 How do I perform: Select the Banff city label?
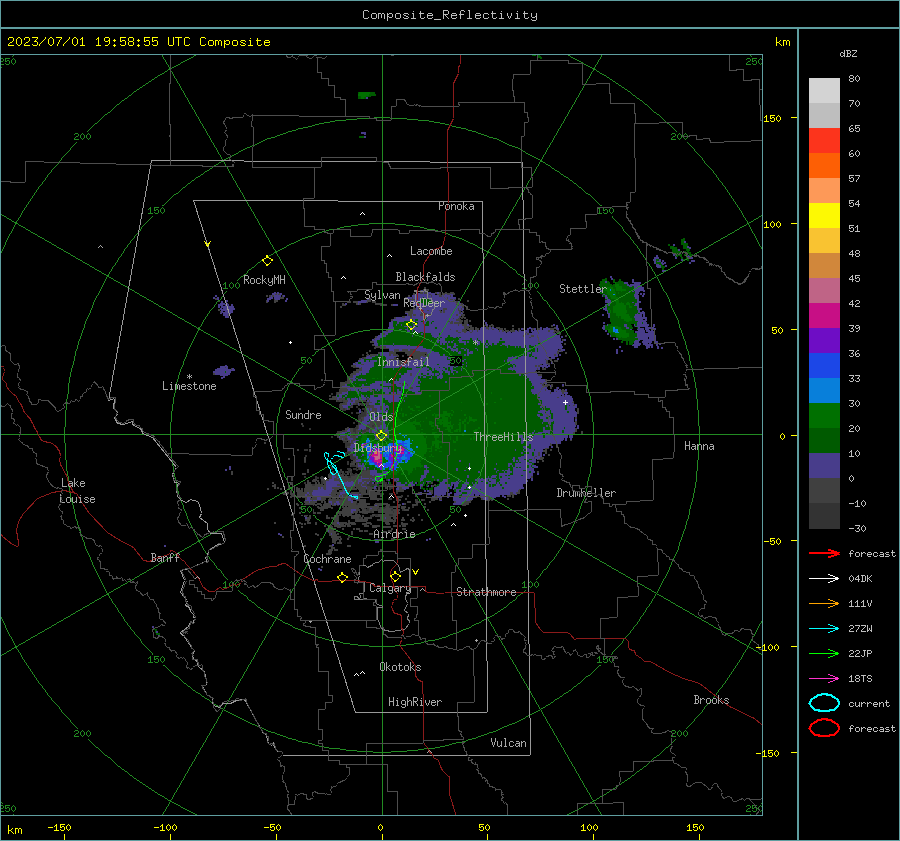165,557
